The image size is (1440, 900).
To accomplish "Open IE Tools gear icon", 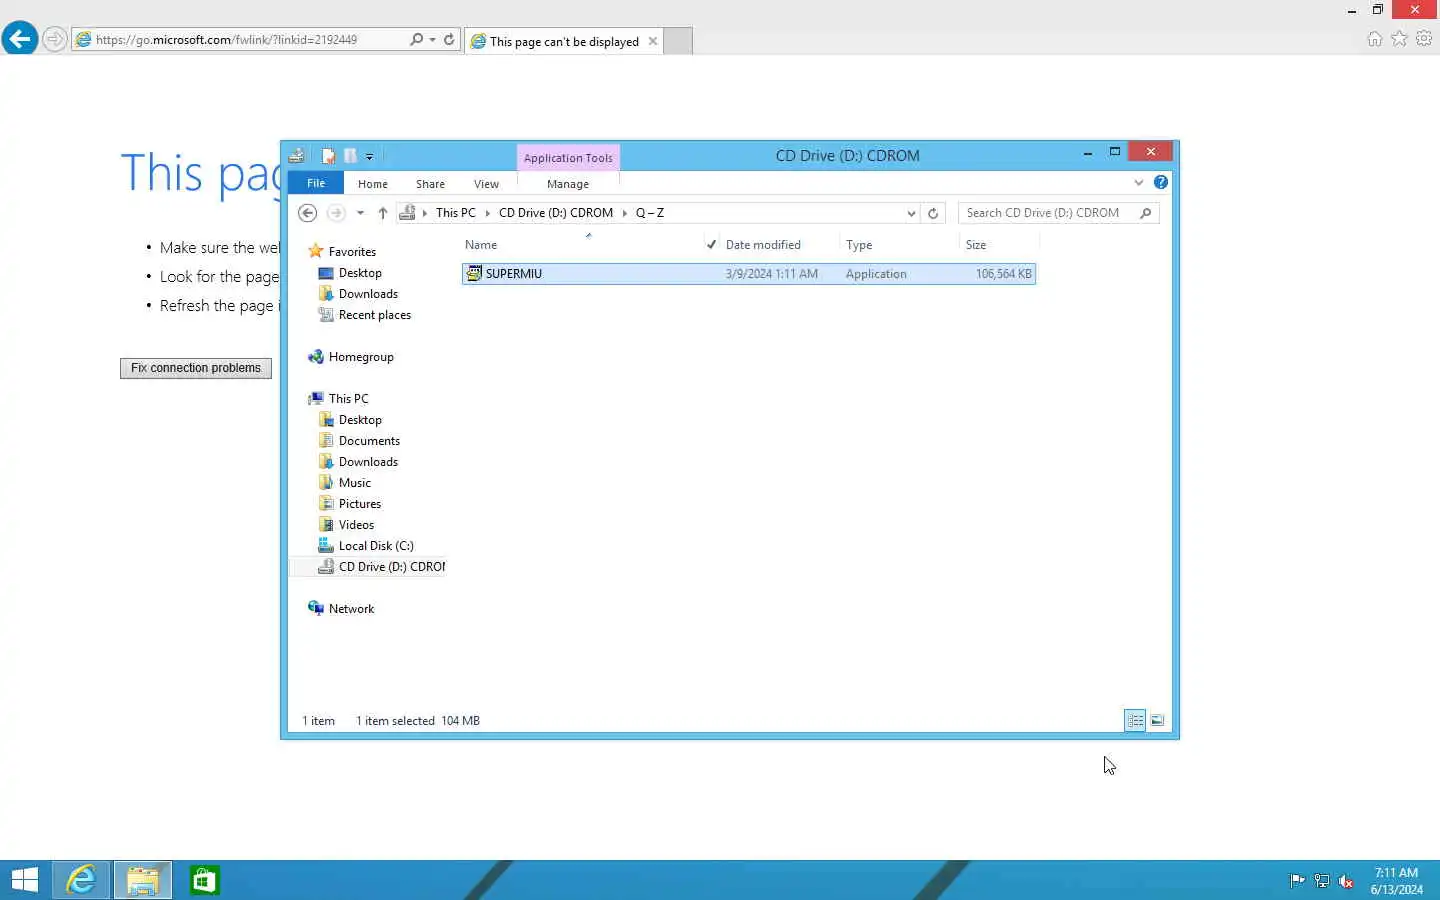I will (x=1424, y=38).
